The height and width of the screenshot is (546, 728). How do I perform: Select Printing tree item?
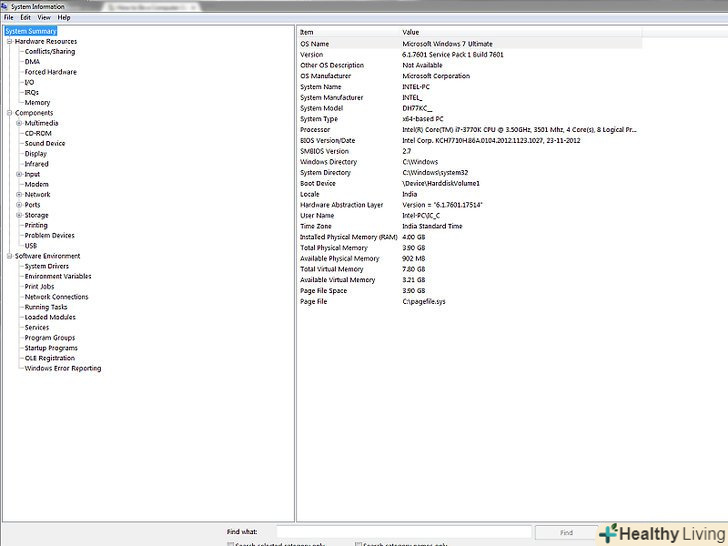[x=36, y=225]
